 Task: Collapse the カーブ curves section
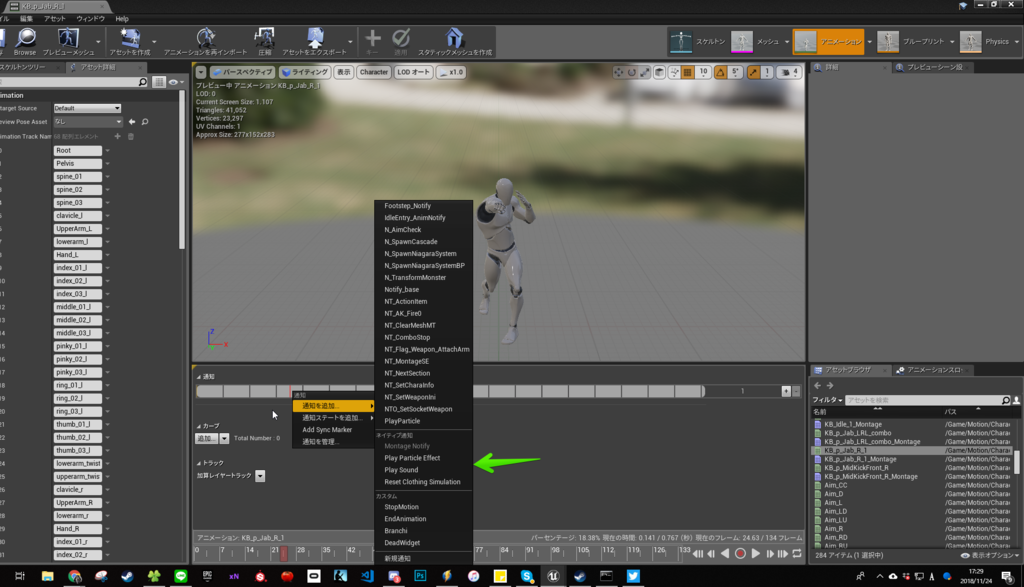pyautogui.click(x=199, y=426)
